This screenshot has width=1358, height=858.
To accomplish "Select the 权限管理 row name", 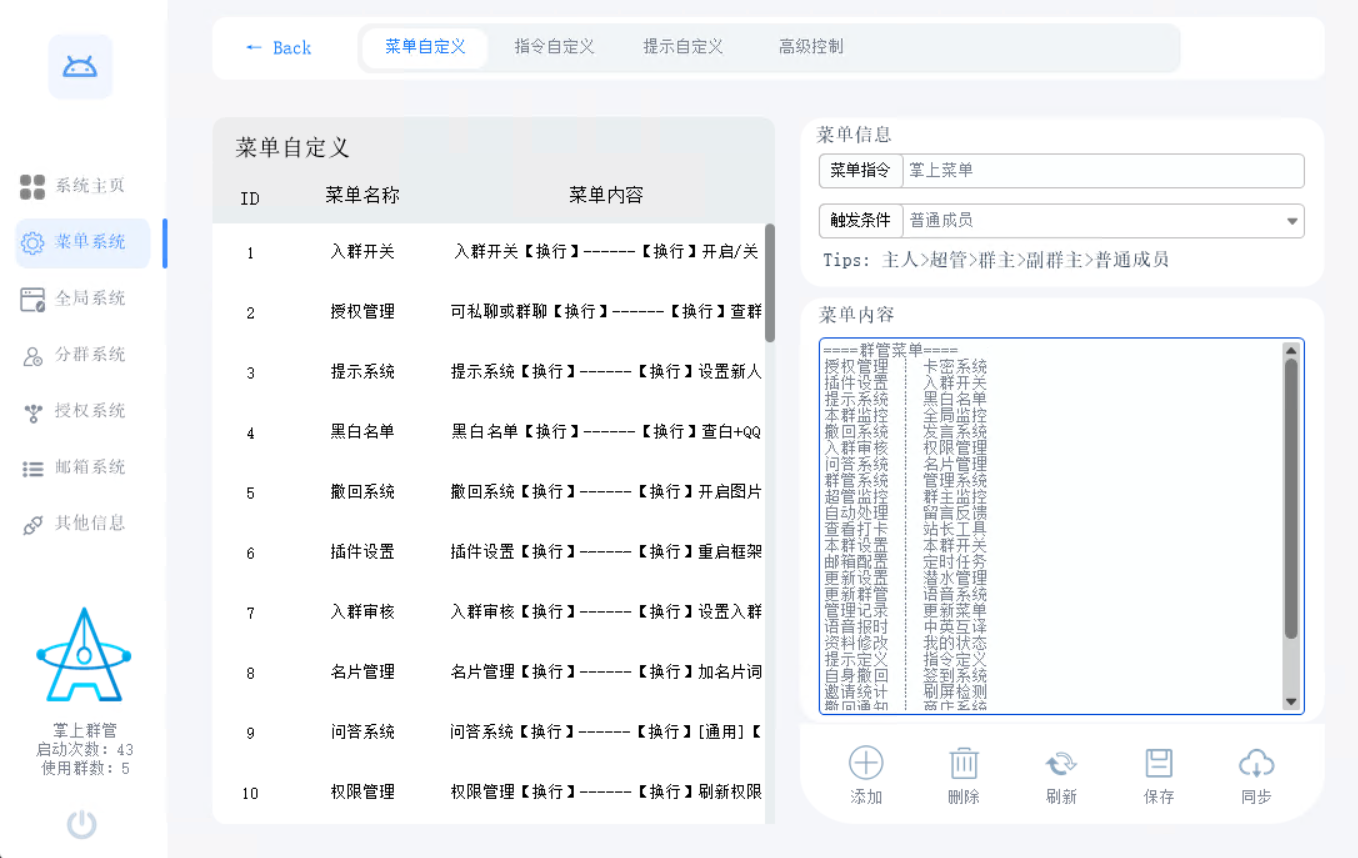I will [x=362, y=792].
